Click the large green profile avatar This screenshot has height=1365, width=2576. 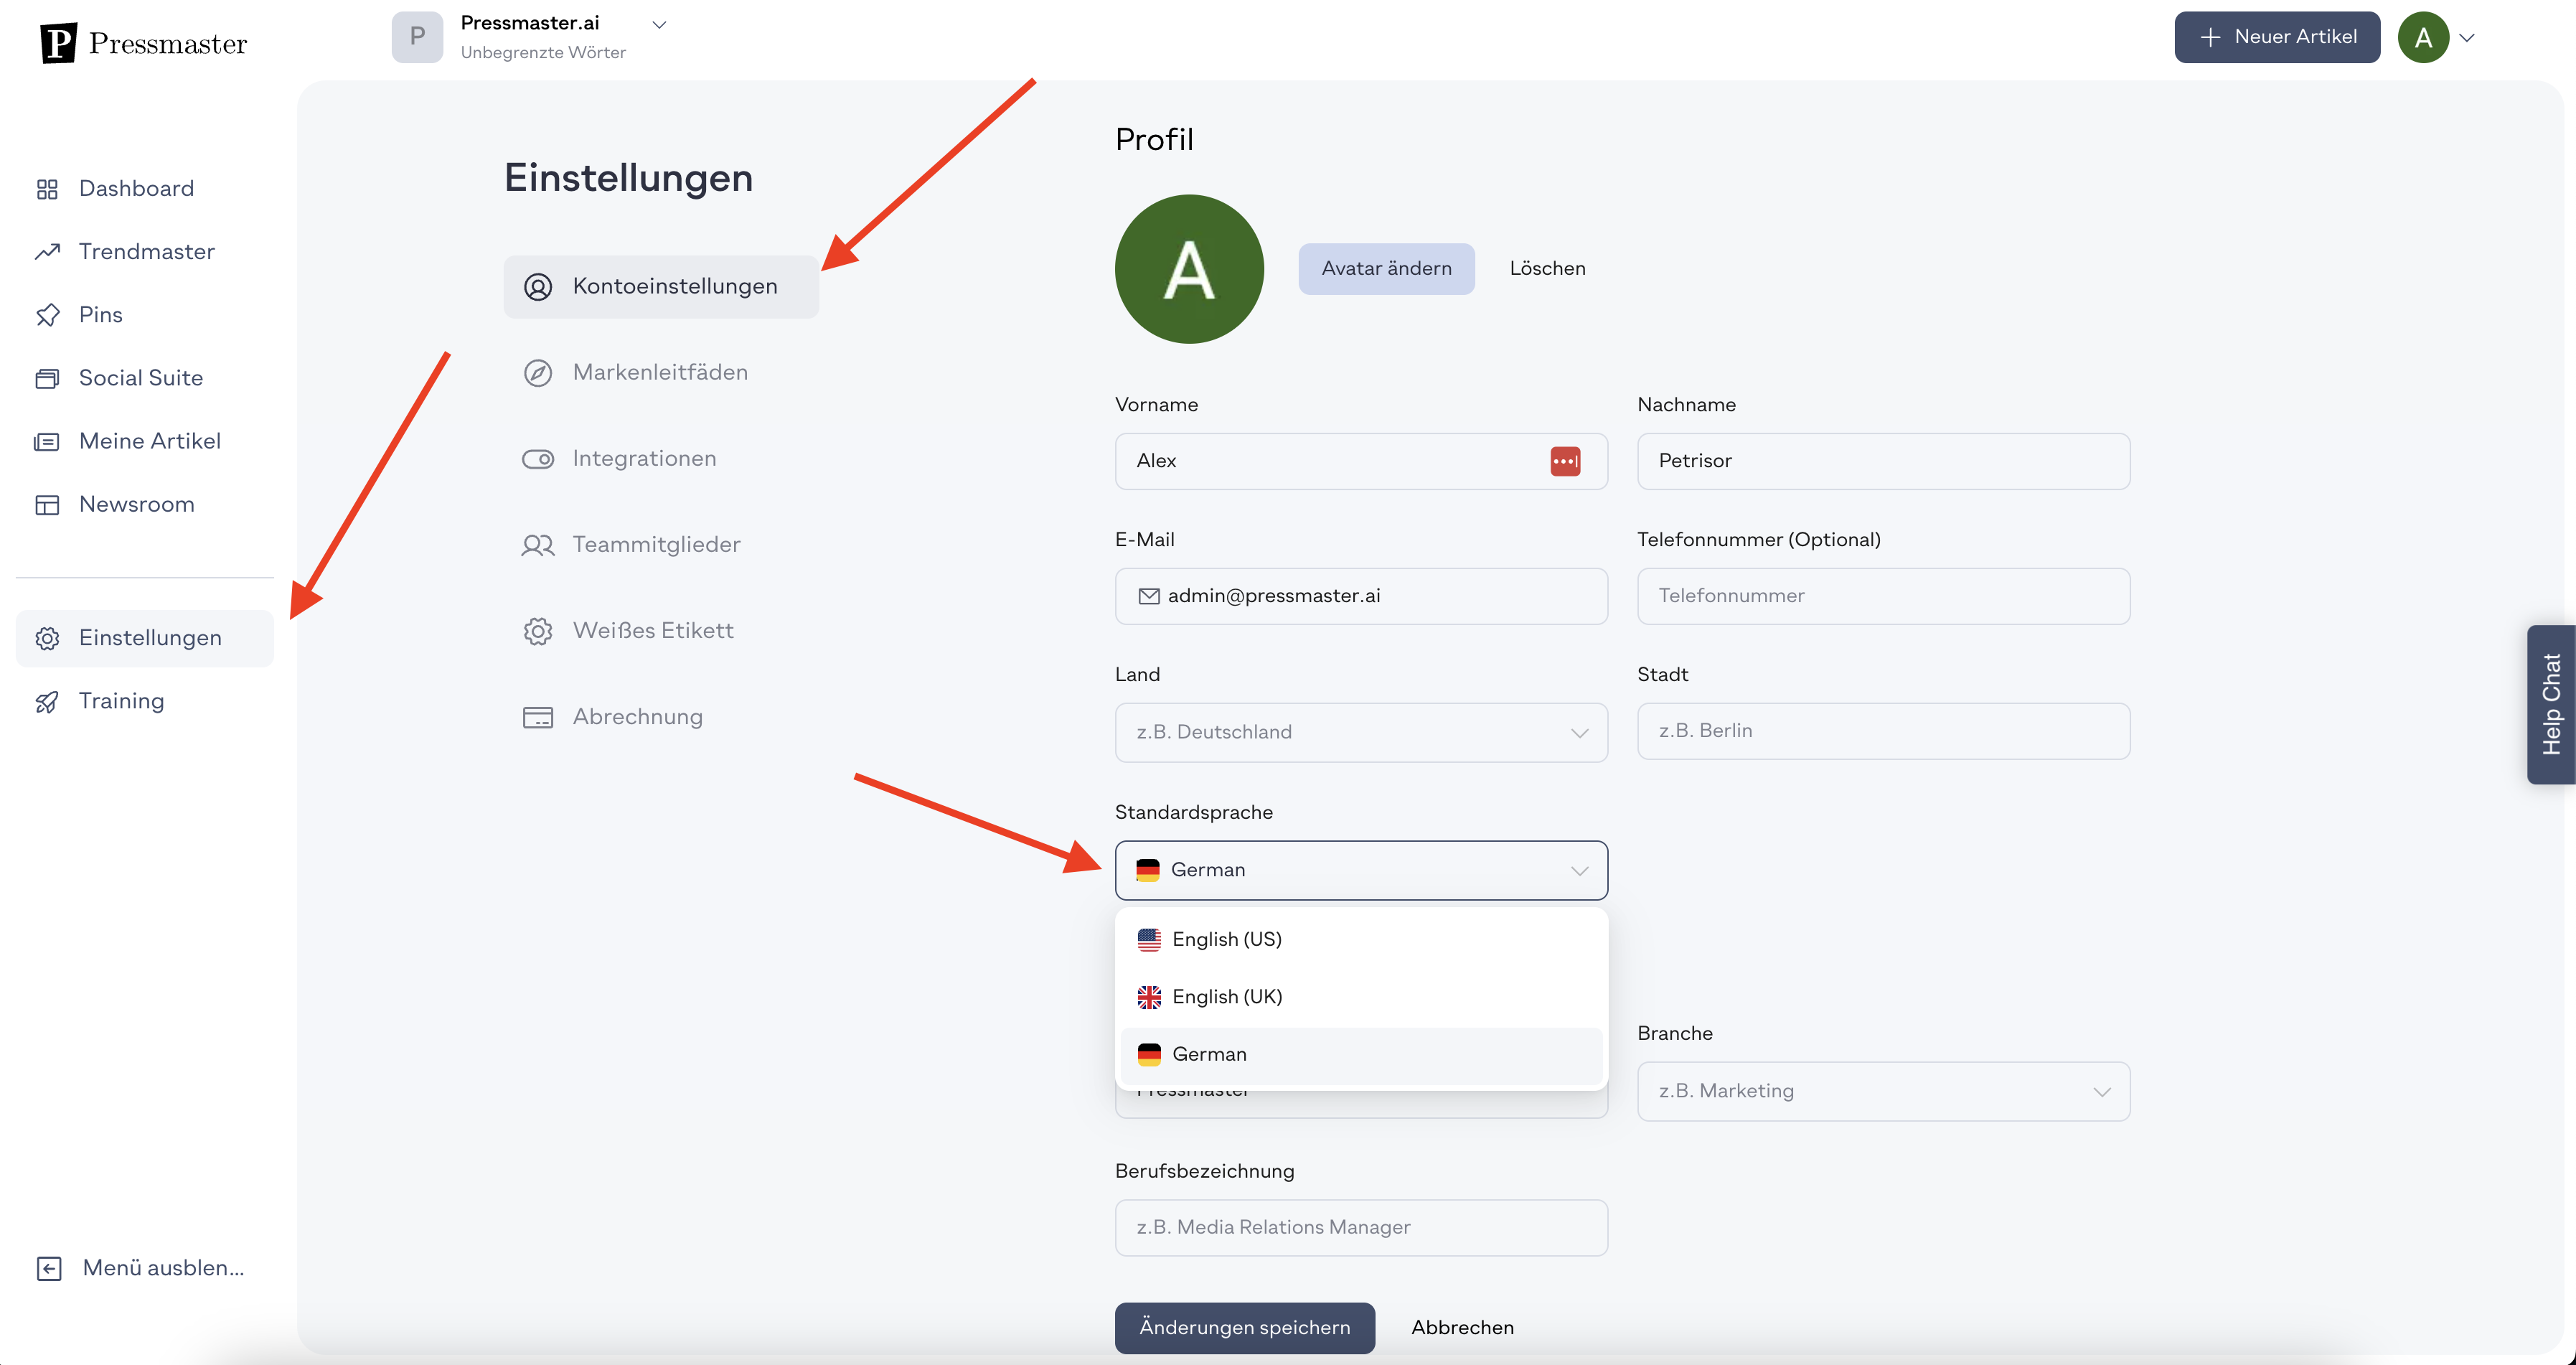coord(1189,269)
